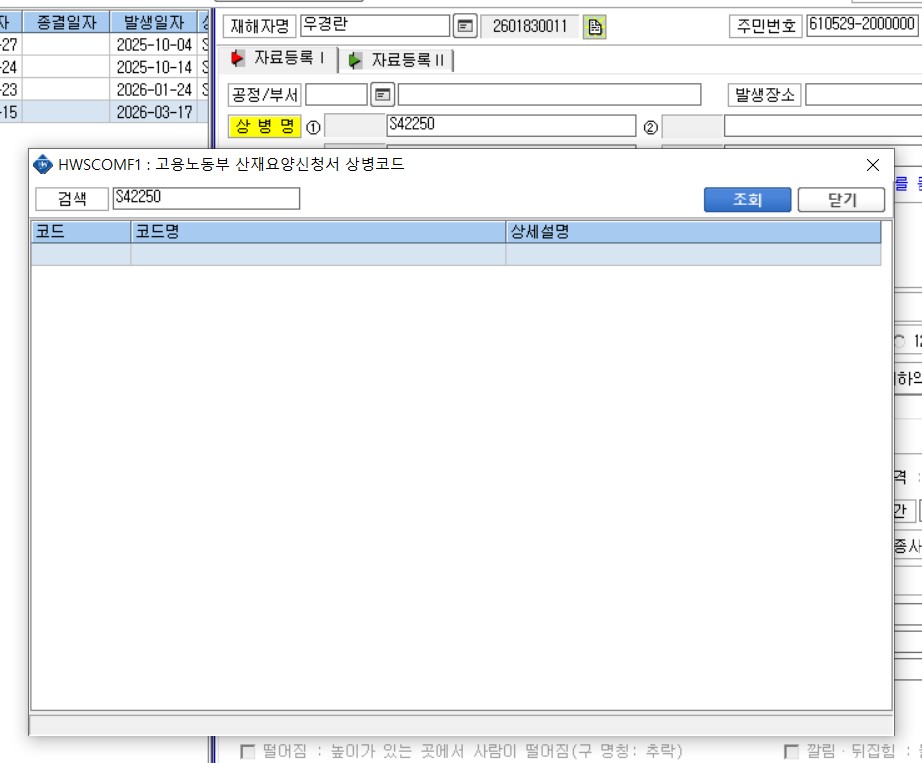Open lookup icon next to 재해자명 field
The width and height of the screenshot is (922, 763).
tap(465, 26)
